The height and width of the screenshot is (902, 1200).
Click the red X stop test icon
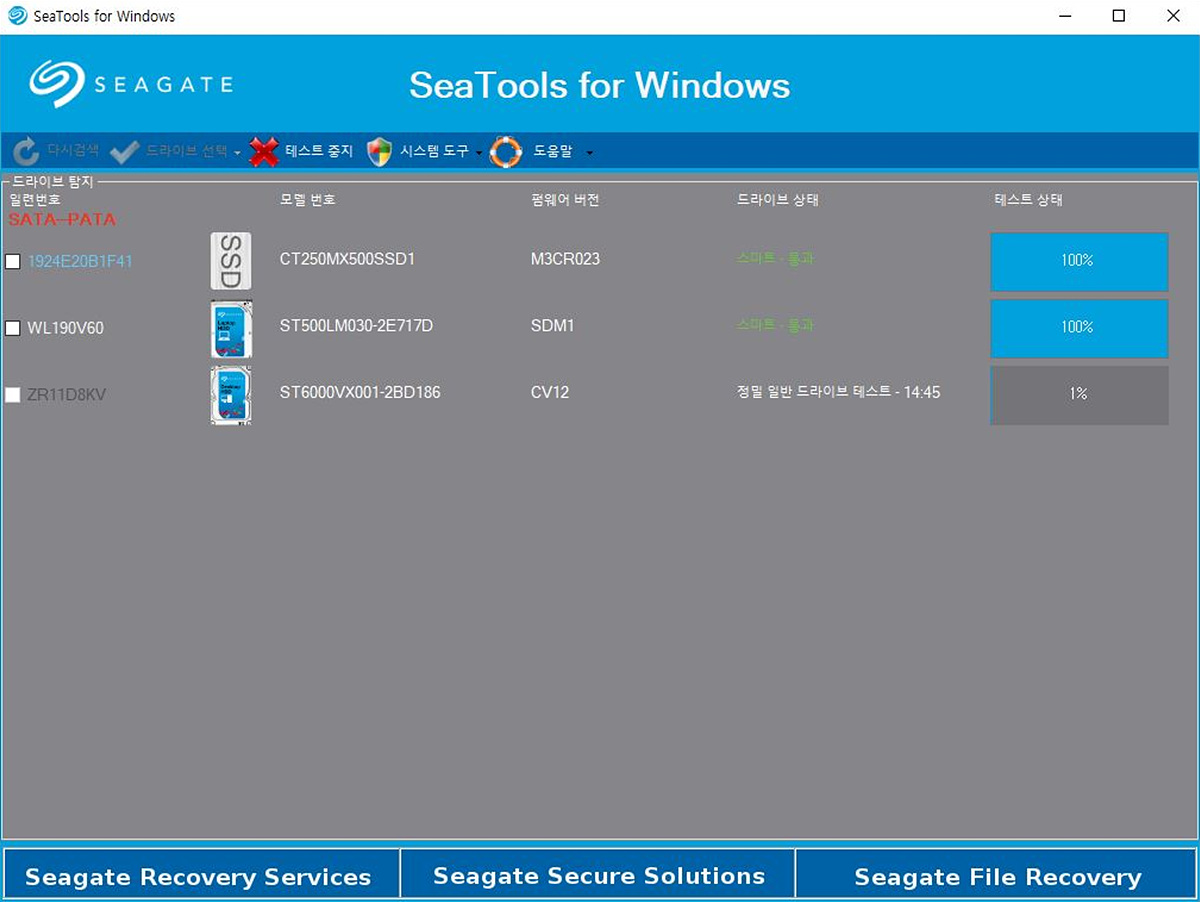264,152
